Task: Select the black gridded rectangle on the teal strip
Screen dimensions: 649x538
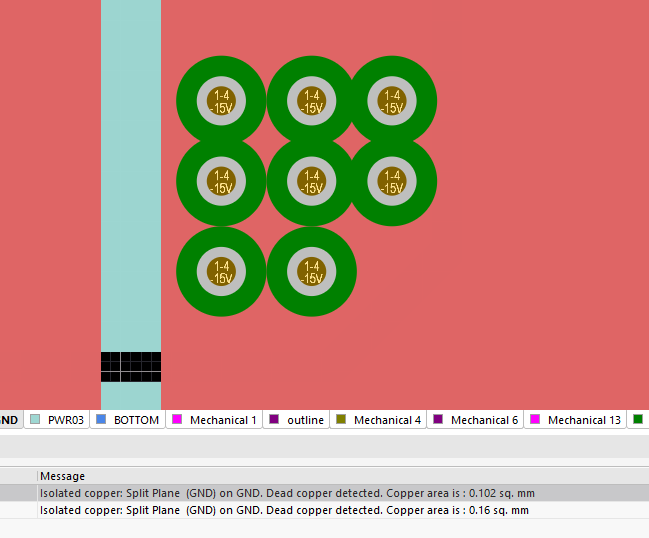Action: pyautogui.click(x=131, y=367)
